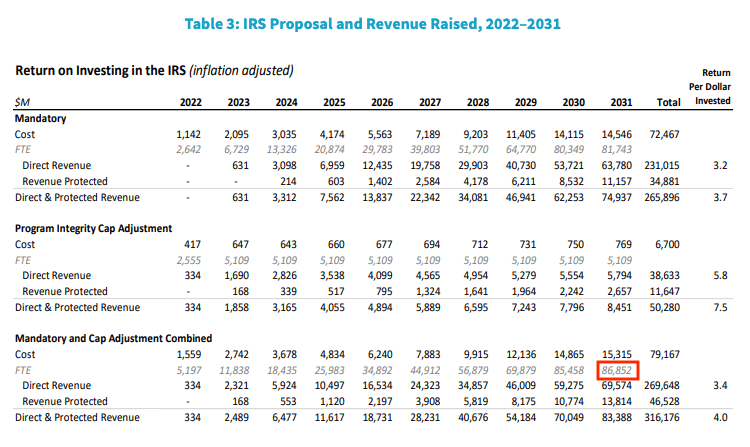Screen dimensions: 750x447
Task: Select the grand total "316,176"
Action: click(662, 417)
